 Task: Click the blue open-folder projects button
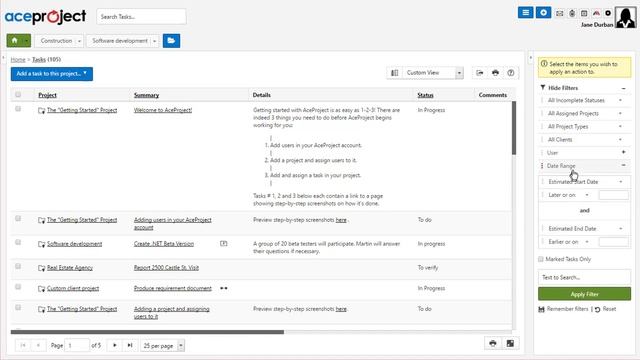click(x=171, y=40)
